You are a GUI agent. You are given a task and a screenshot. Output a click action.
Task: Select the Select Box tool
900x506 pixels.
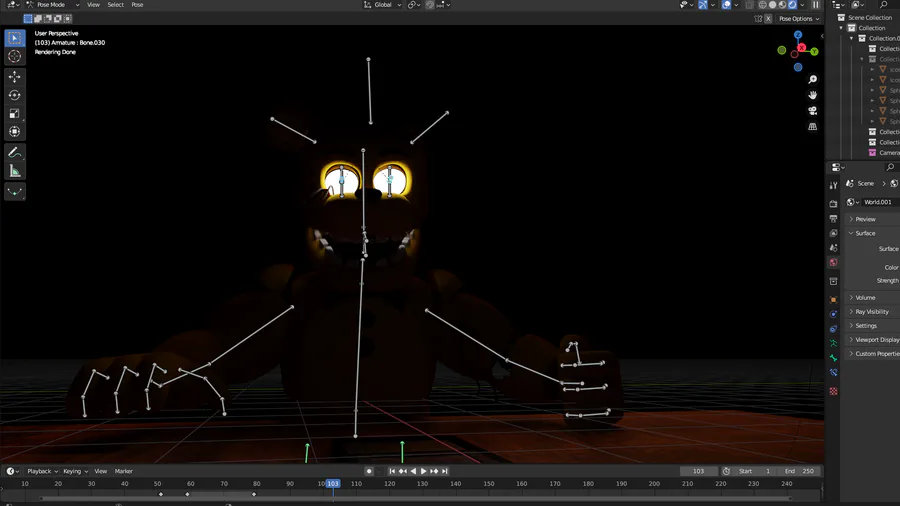click(x=15, y=38)
